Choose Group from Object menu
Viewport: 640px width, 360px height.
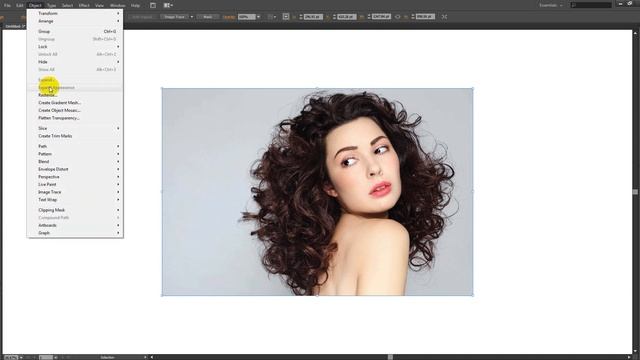click(75, 31)
